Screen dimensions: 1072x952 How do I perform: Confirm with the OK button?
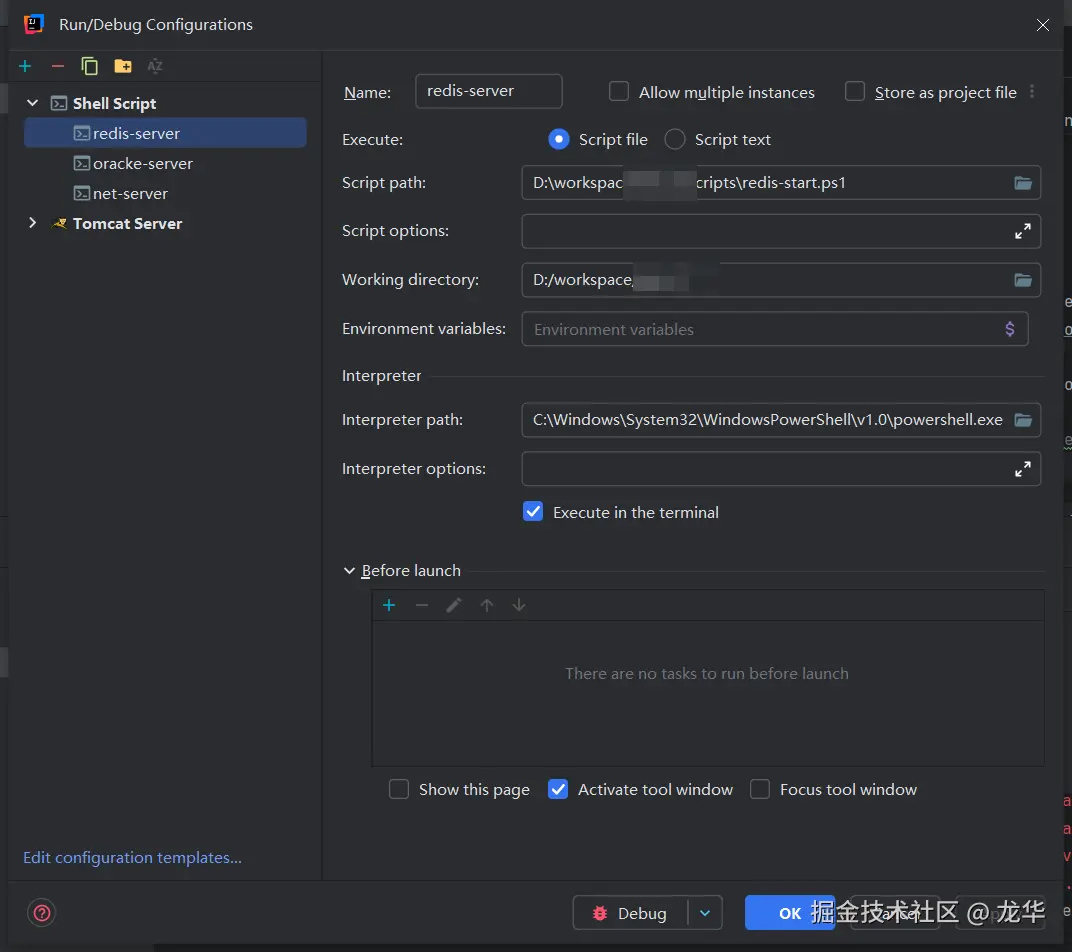[790, 913]
